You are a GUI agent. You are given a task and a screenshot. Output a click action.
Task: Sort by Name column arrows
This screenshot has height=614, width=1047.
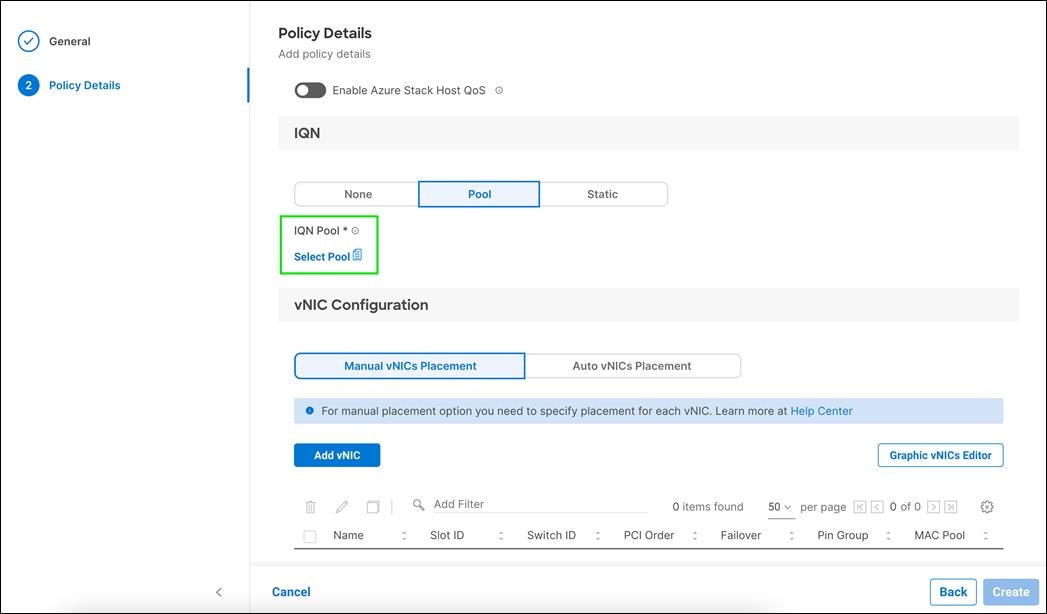[x=404, y=536]
